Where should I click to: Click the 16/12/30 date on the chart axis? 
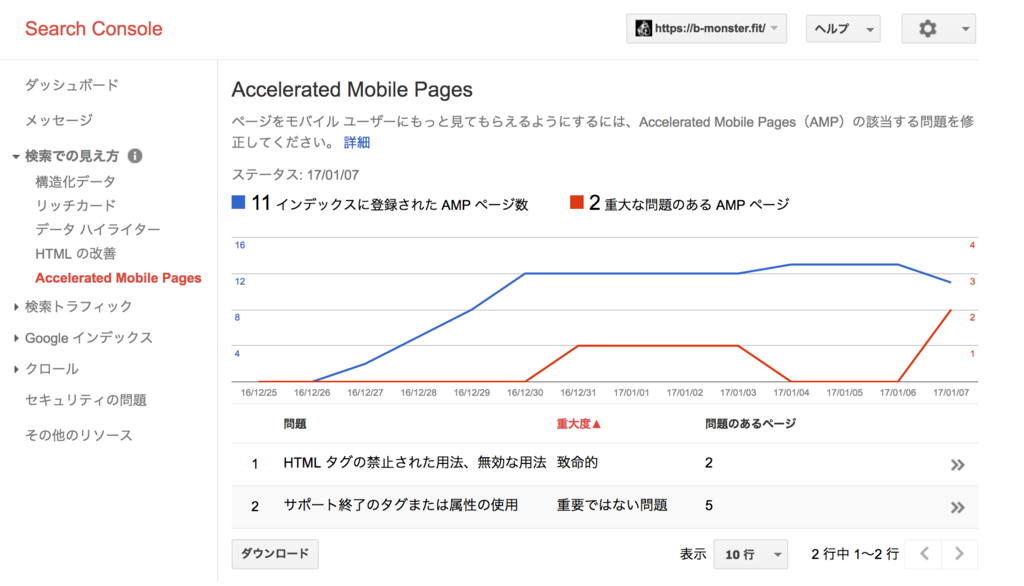click(525, 393)
